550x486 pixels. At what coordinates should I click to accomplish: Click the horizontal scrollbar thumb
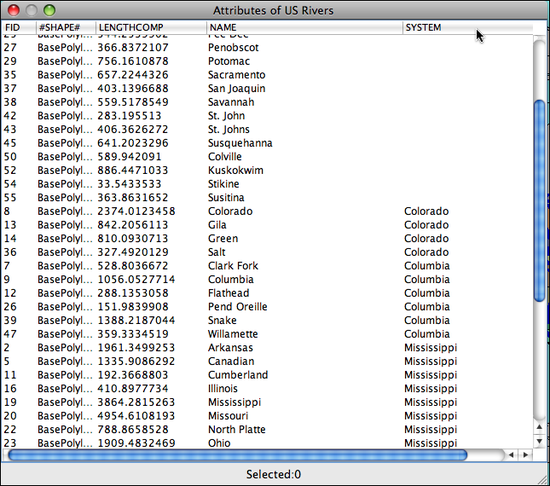coord(238,455)
